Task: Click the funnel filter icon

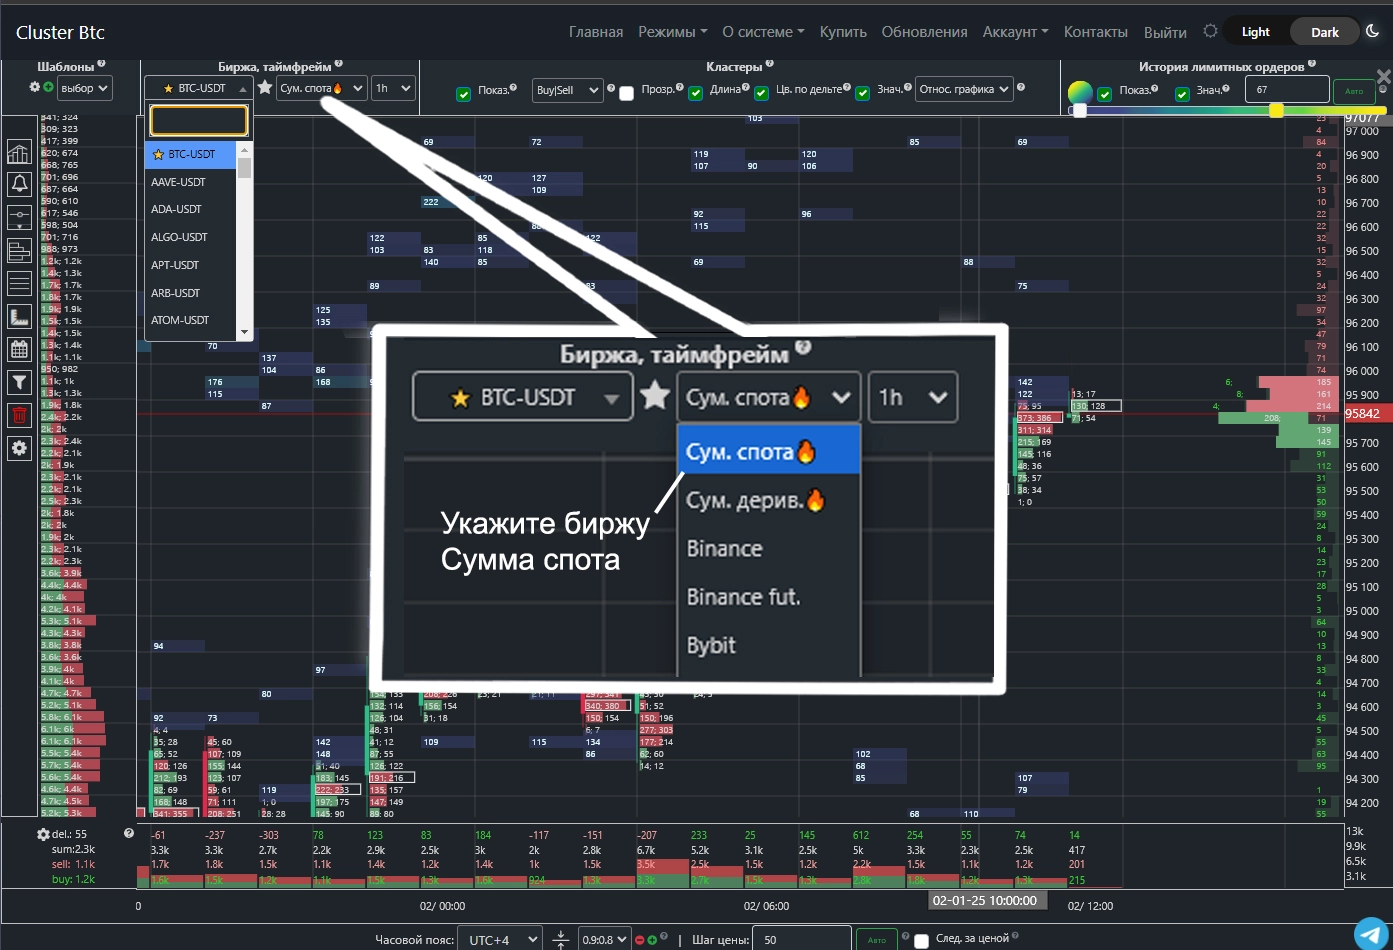Action: [x=19, y=382]
